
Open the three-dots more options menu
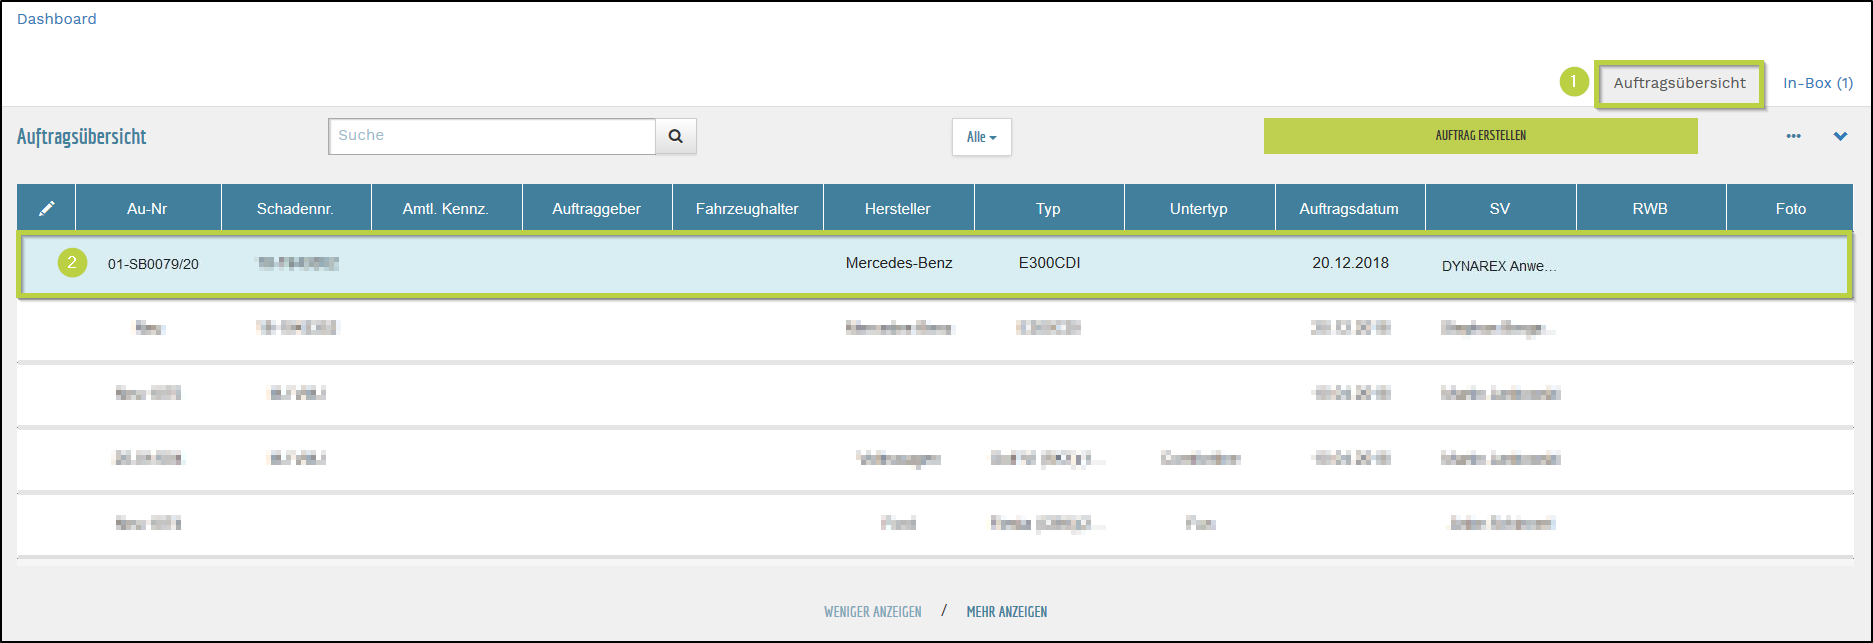coord(1793,136)
